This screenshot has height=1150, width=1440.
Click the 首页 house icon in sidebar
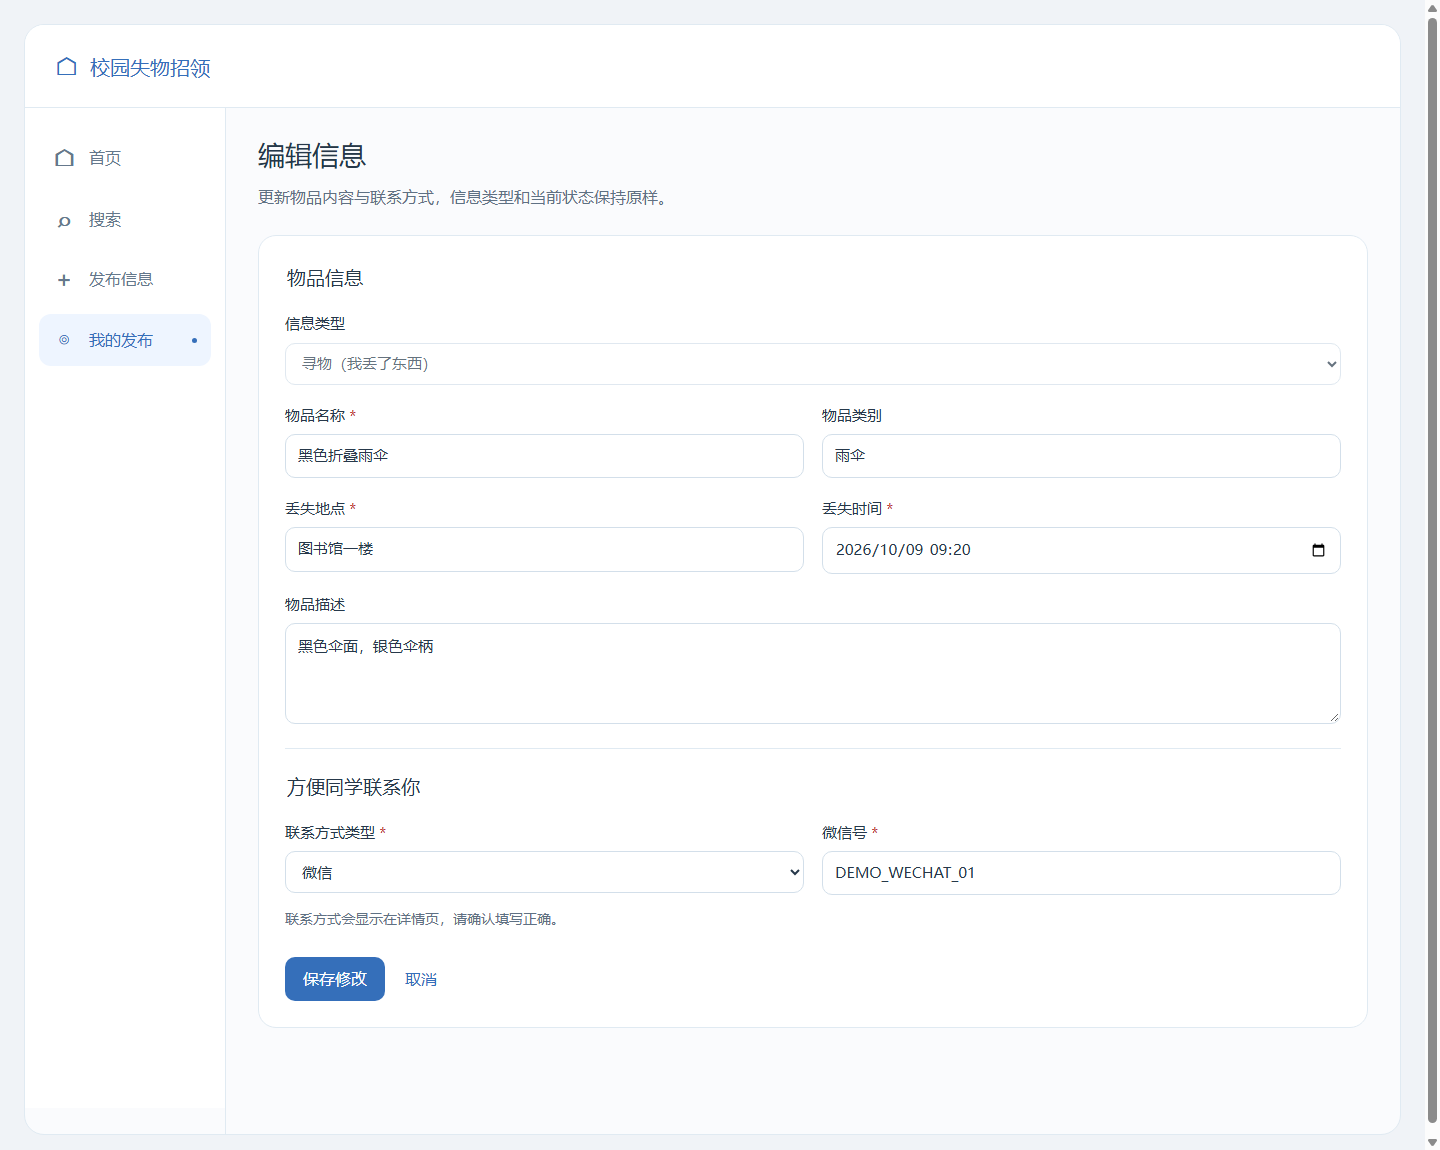pyautogui.click(x=65, y=158)
